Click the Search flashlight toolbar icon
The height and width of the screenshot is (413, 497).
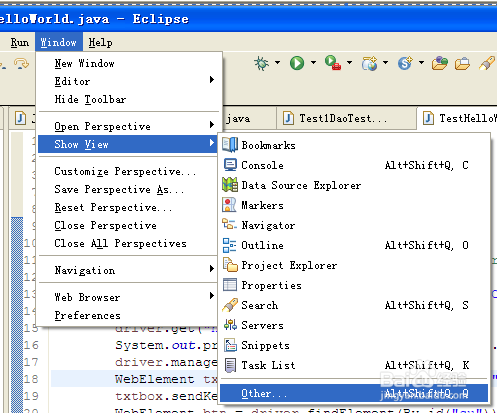(x=487, y=63)
